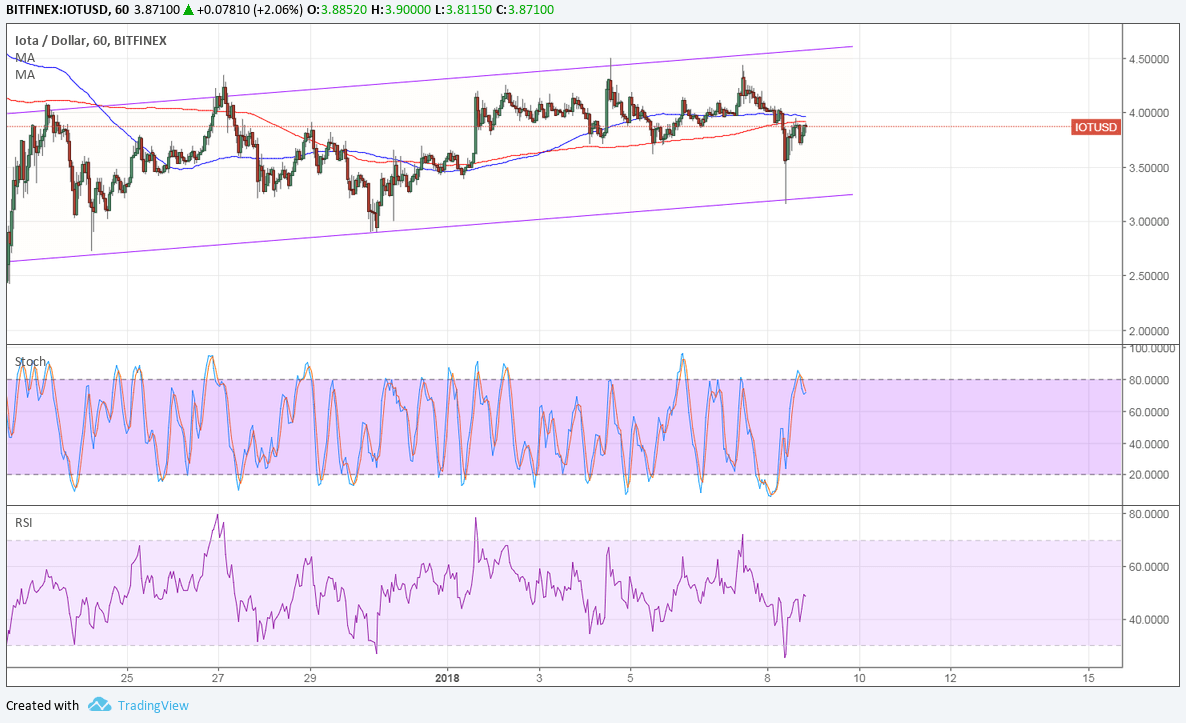Click the 'Created with' caption text

(42, 706)
